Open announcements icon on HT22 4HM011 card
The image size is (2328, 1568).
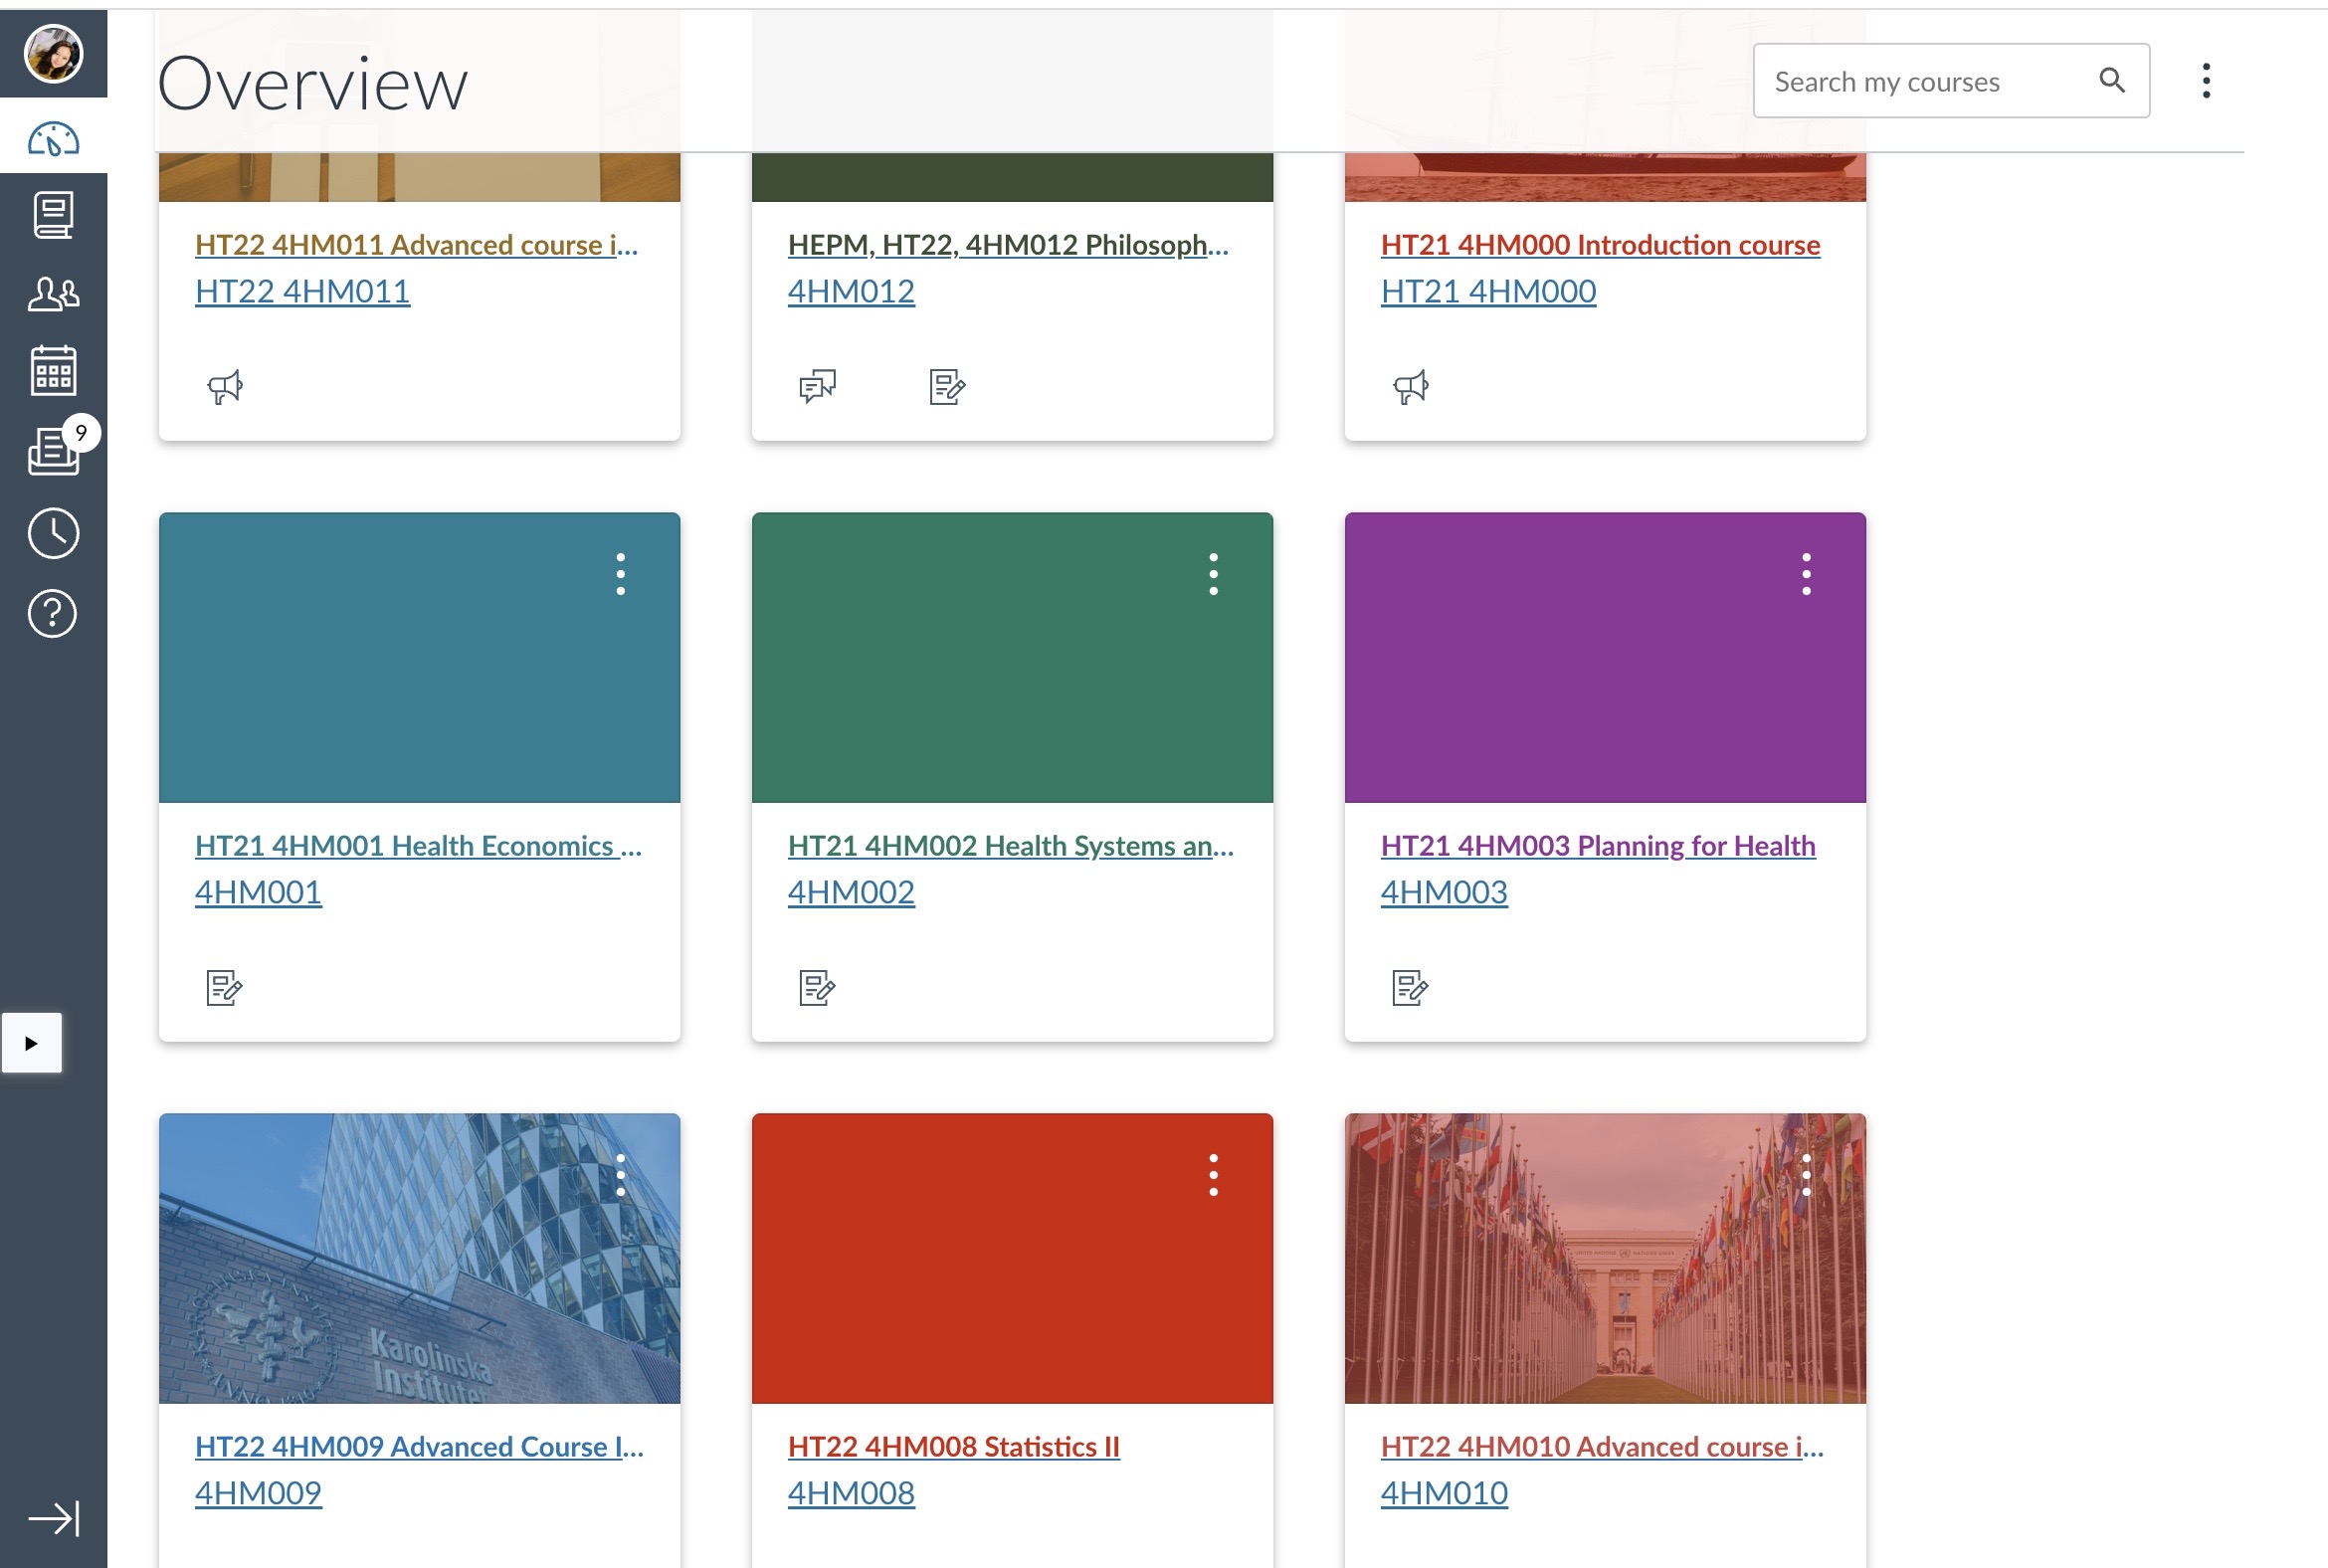click(225, 387)
